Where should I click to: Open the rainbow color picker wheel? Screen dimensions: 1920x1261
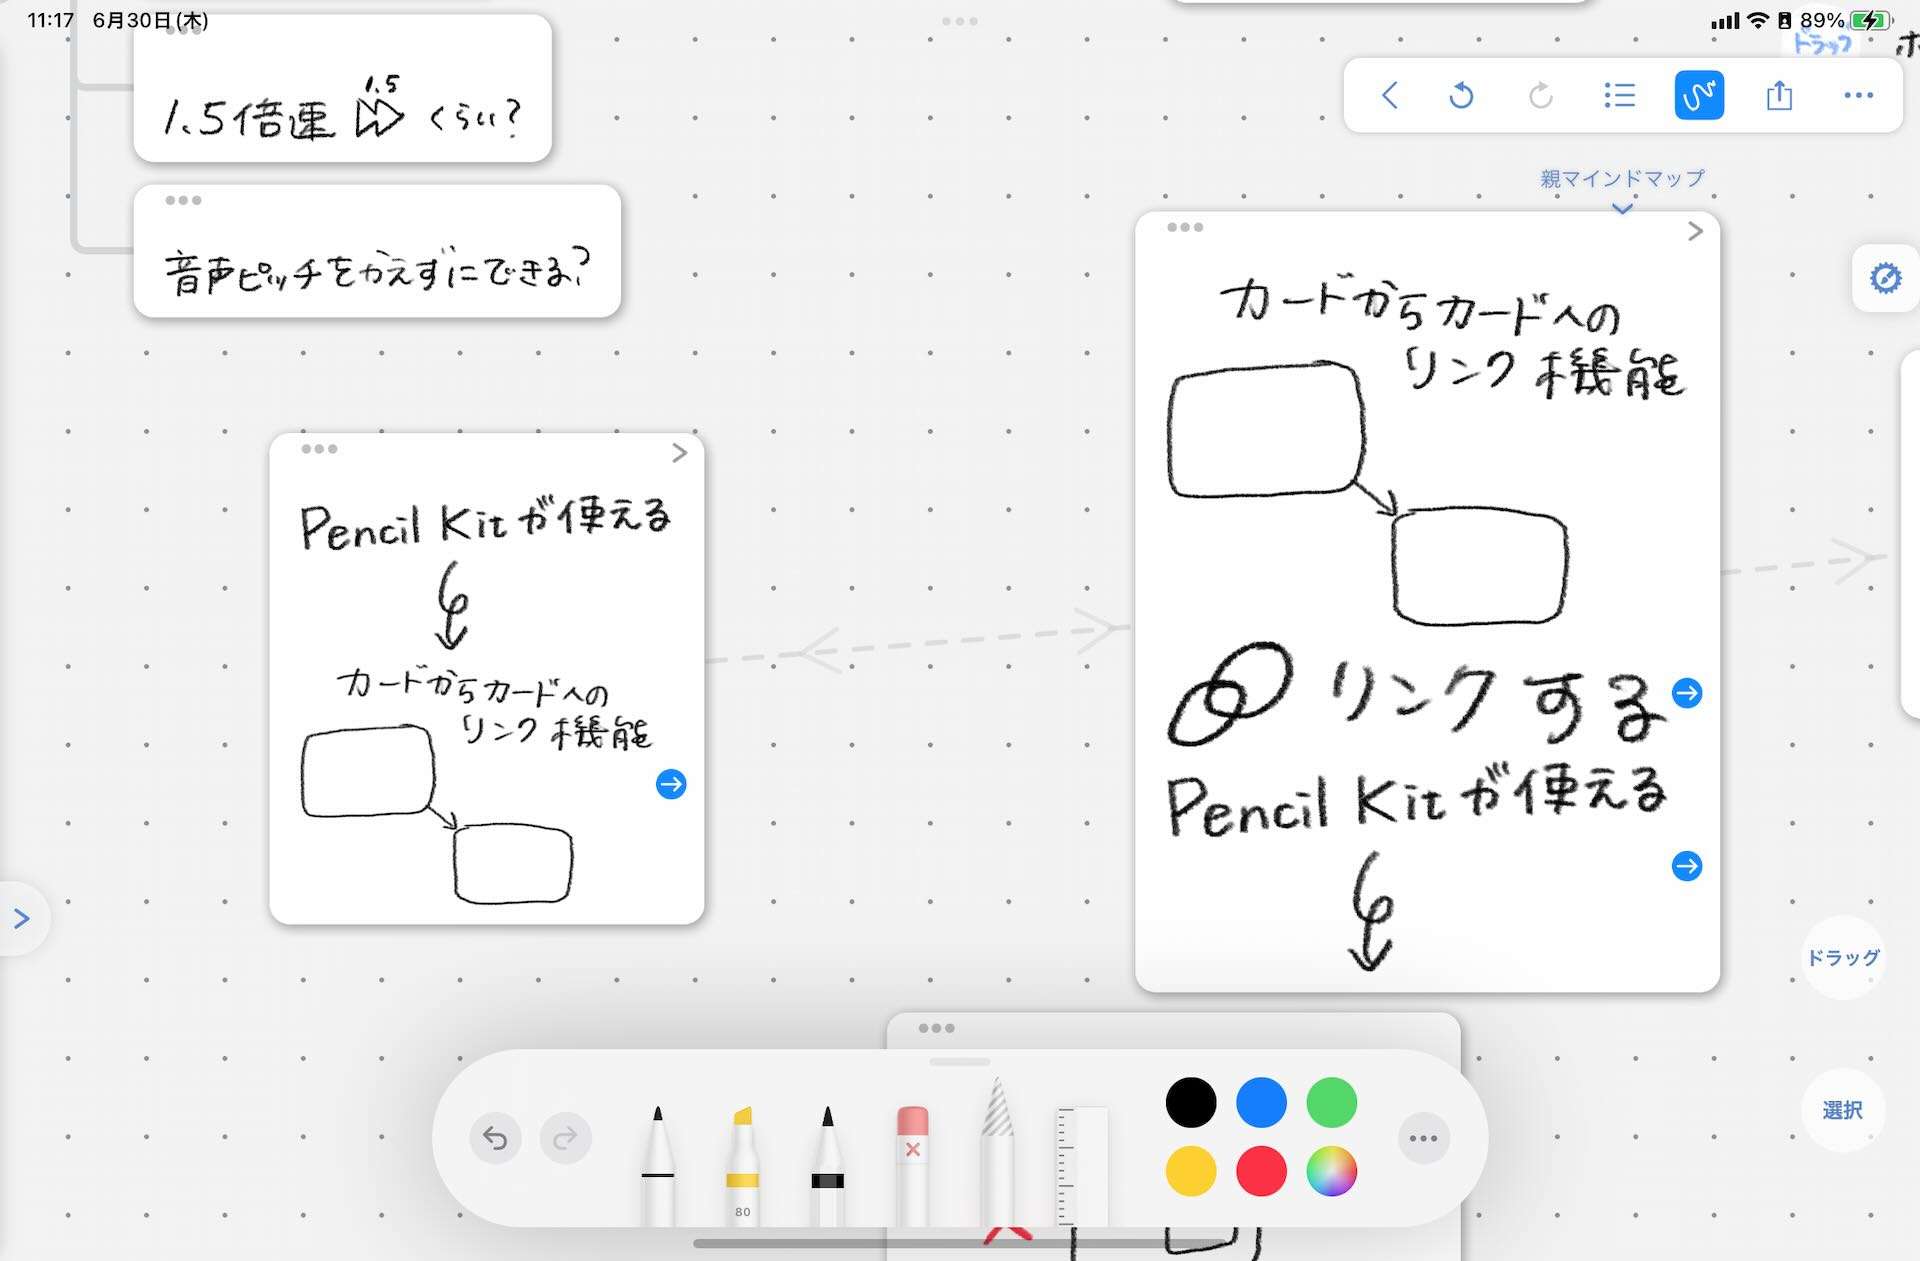1331,1171
